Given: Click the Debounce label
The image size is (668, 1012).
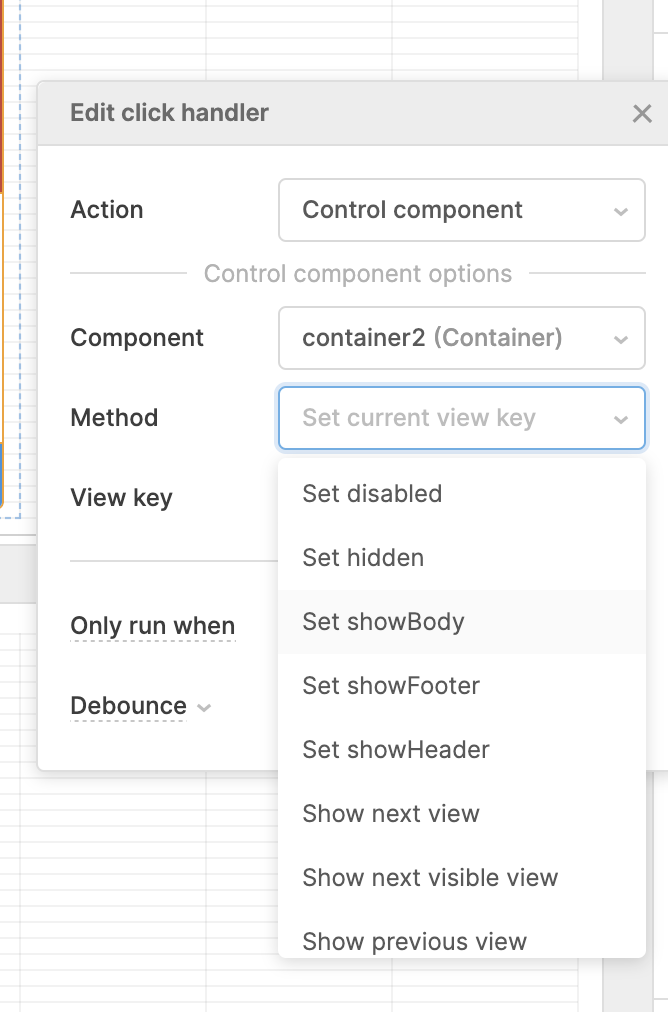Looking at the screenshot, I should pyautogui.click(x=128, y=706).
